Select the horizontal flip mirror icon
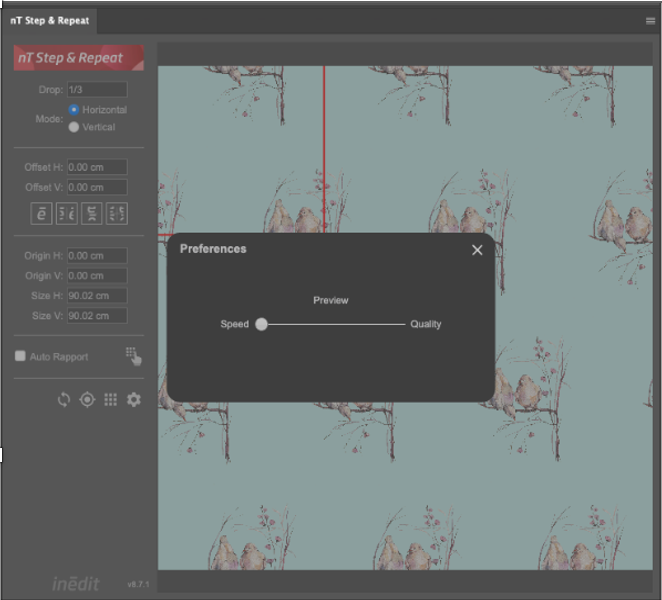 tap(67, 214)
